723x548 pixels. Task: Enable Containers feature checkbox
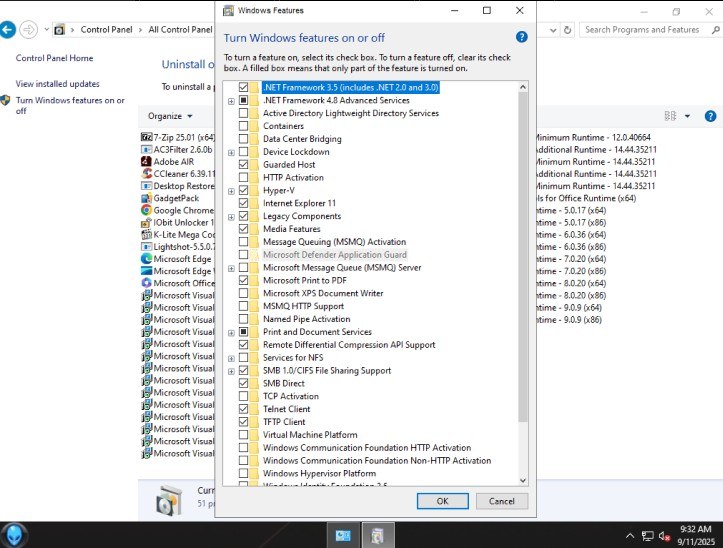coord(243,126)
